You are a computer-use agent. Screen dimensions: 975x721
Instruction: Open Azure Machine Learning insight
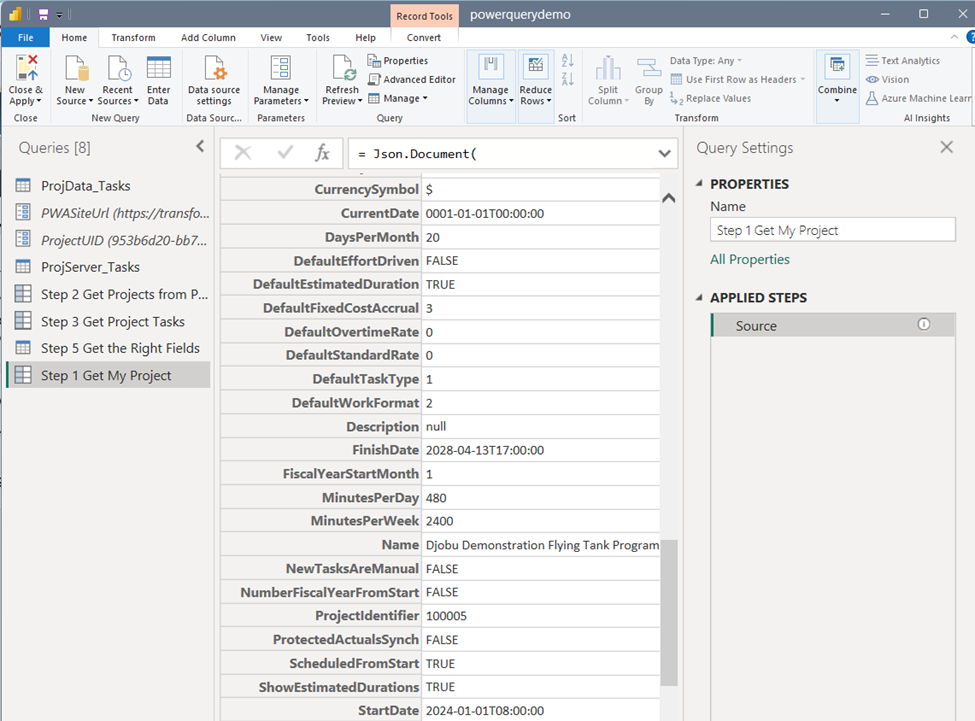point(918,98)
